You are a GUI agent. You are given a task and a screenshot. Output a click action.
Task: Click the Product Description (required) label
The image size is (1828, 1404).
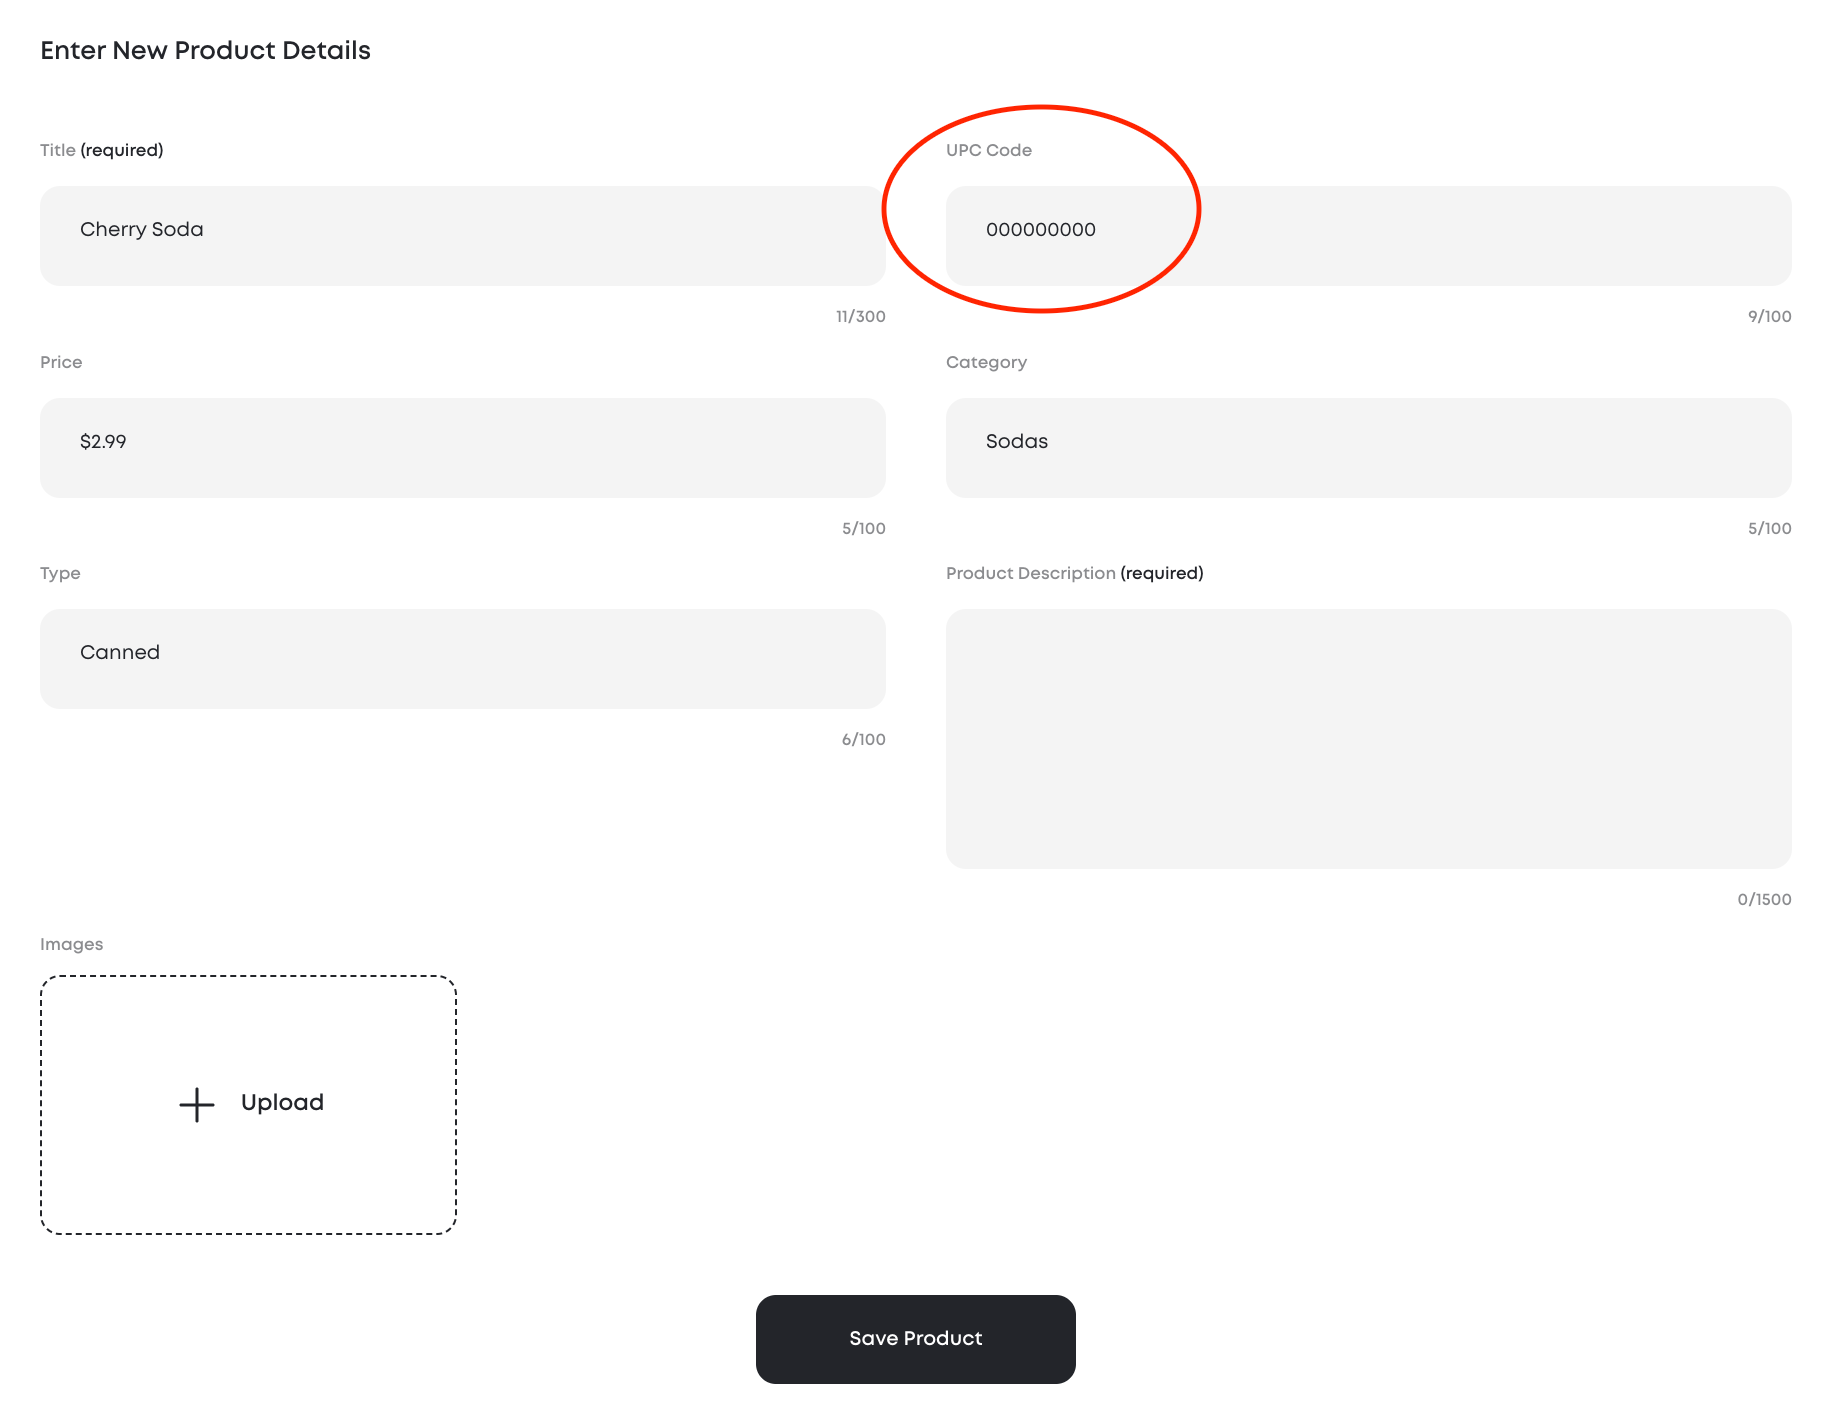coord(1075,573)
